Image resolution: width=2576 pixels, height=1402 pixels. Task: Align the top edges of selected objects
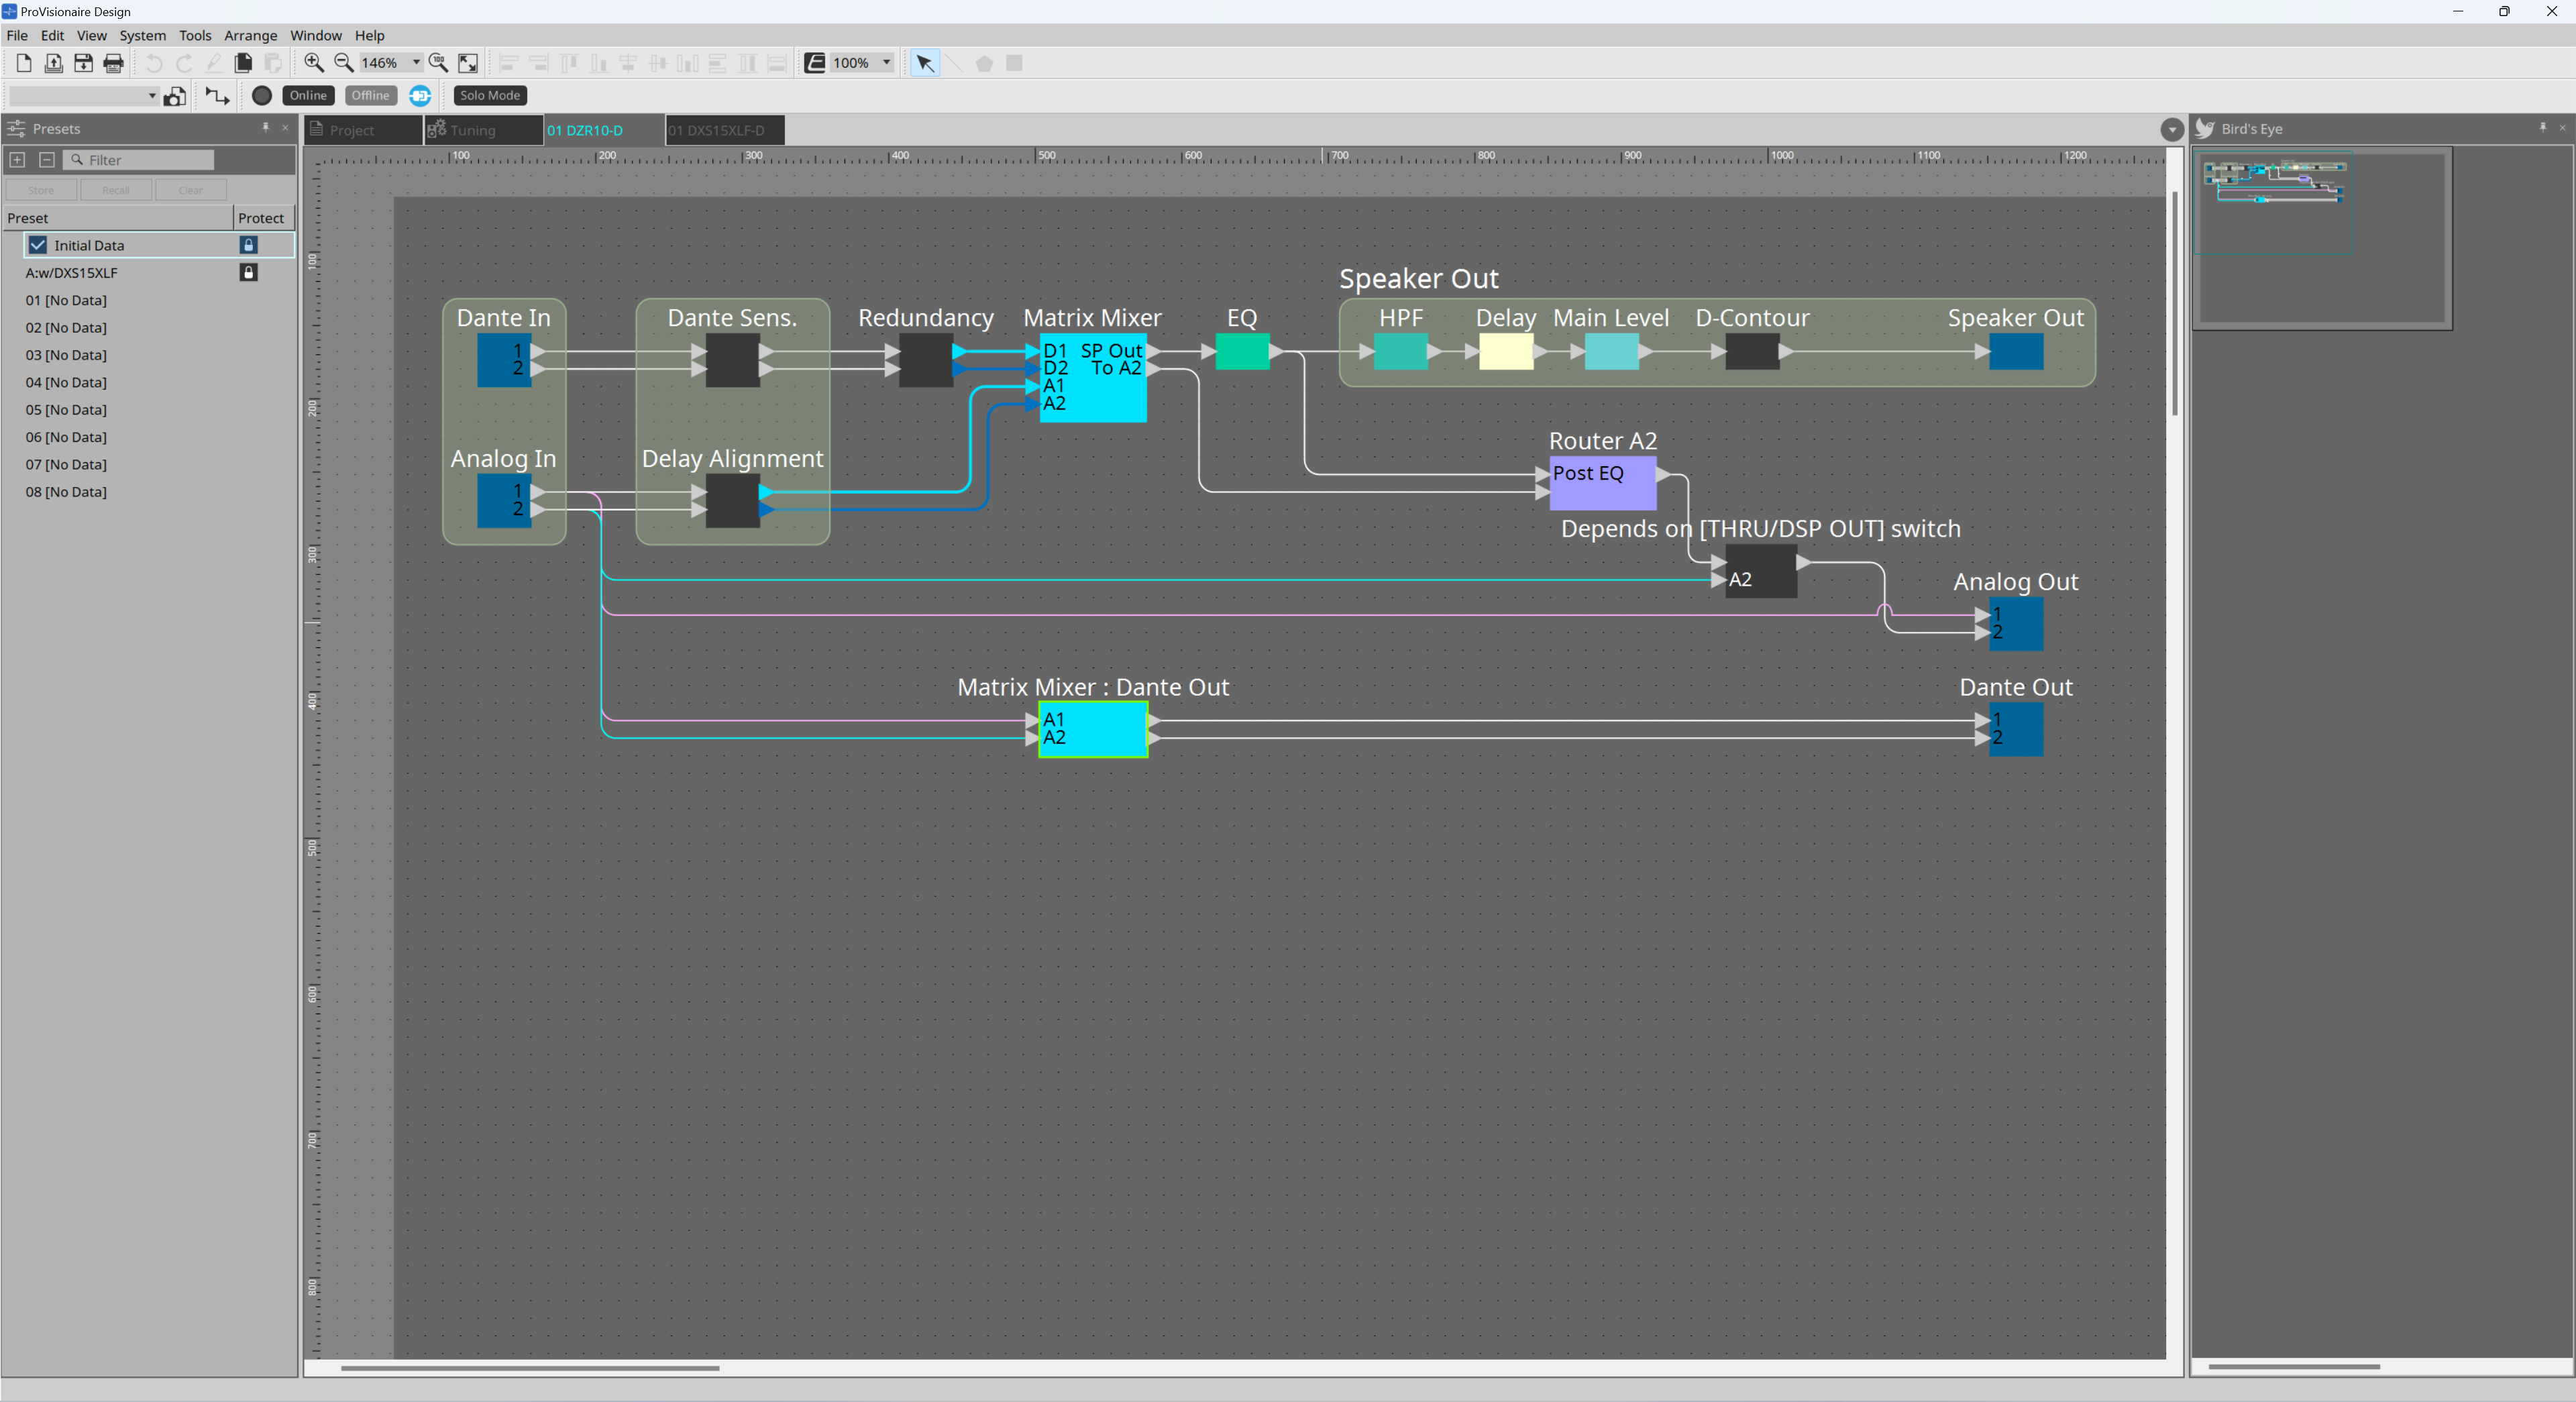[x=569, y=63]
